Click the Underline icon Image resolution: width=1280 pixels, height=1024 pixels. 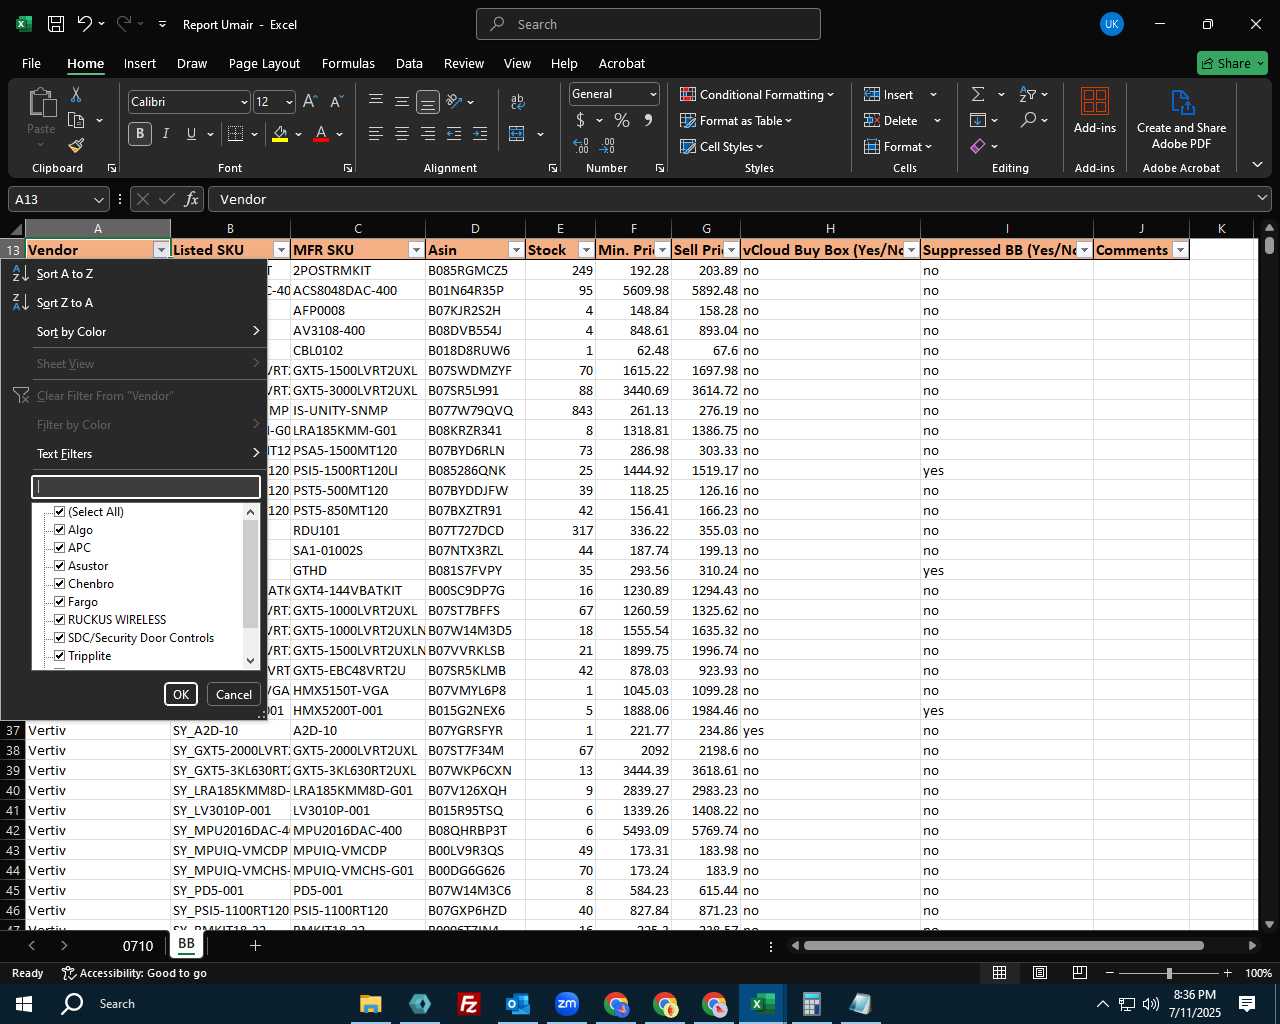191,133
